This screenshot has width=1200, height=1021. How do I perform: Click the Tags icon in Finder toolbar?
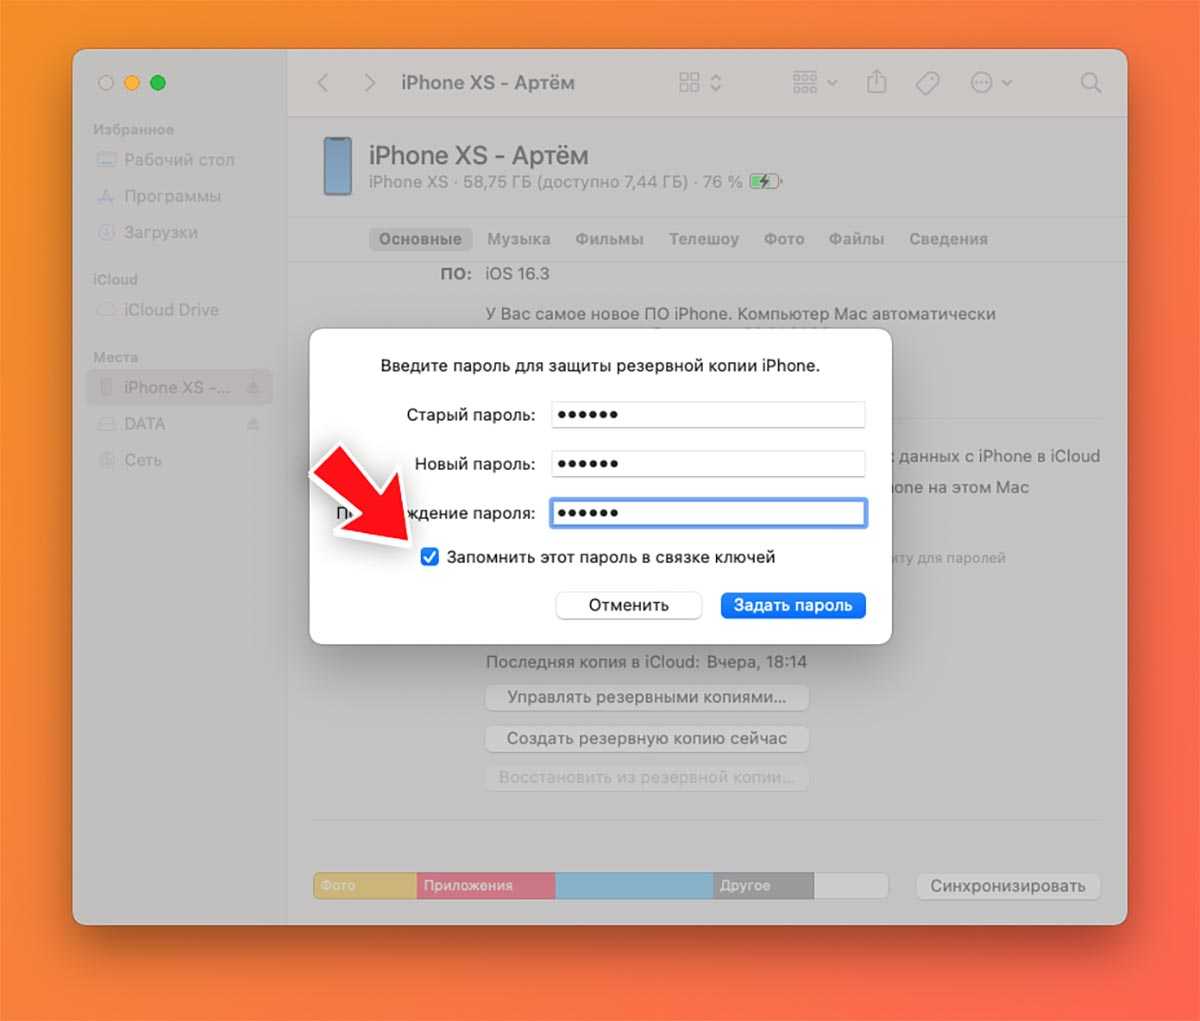pyautogui.click(x=928, y=83)
